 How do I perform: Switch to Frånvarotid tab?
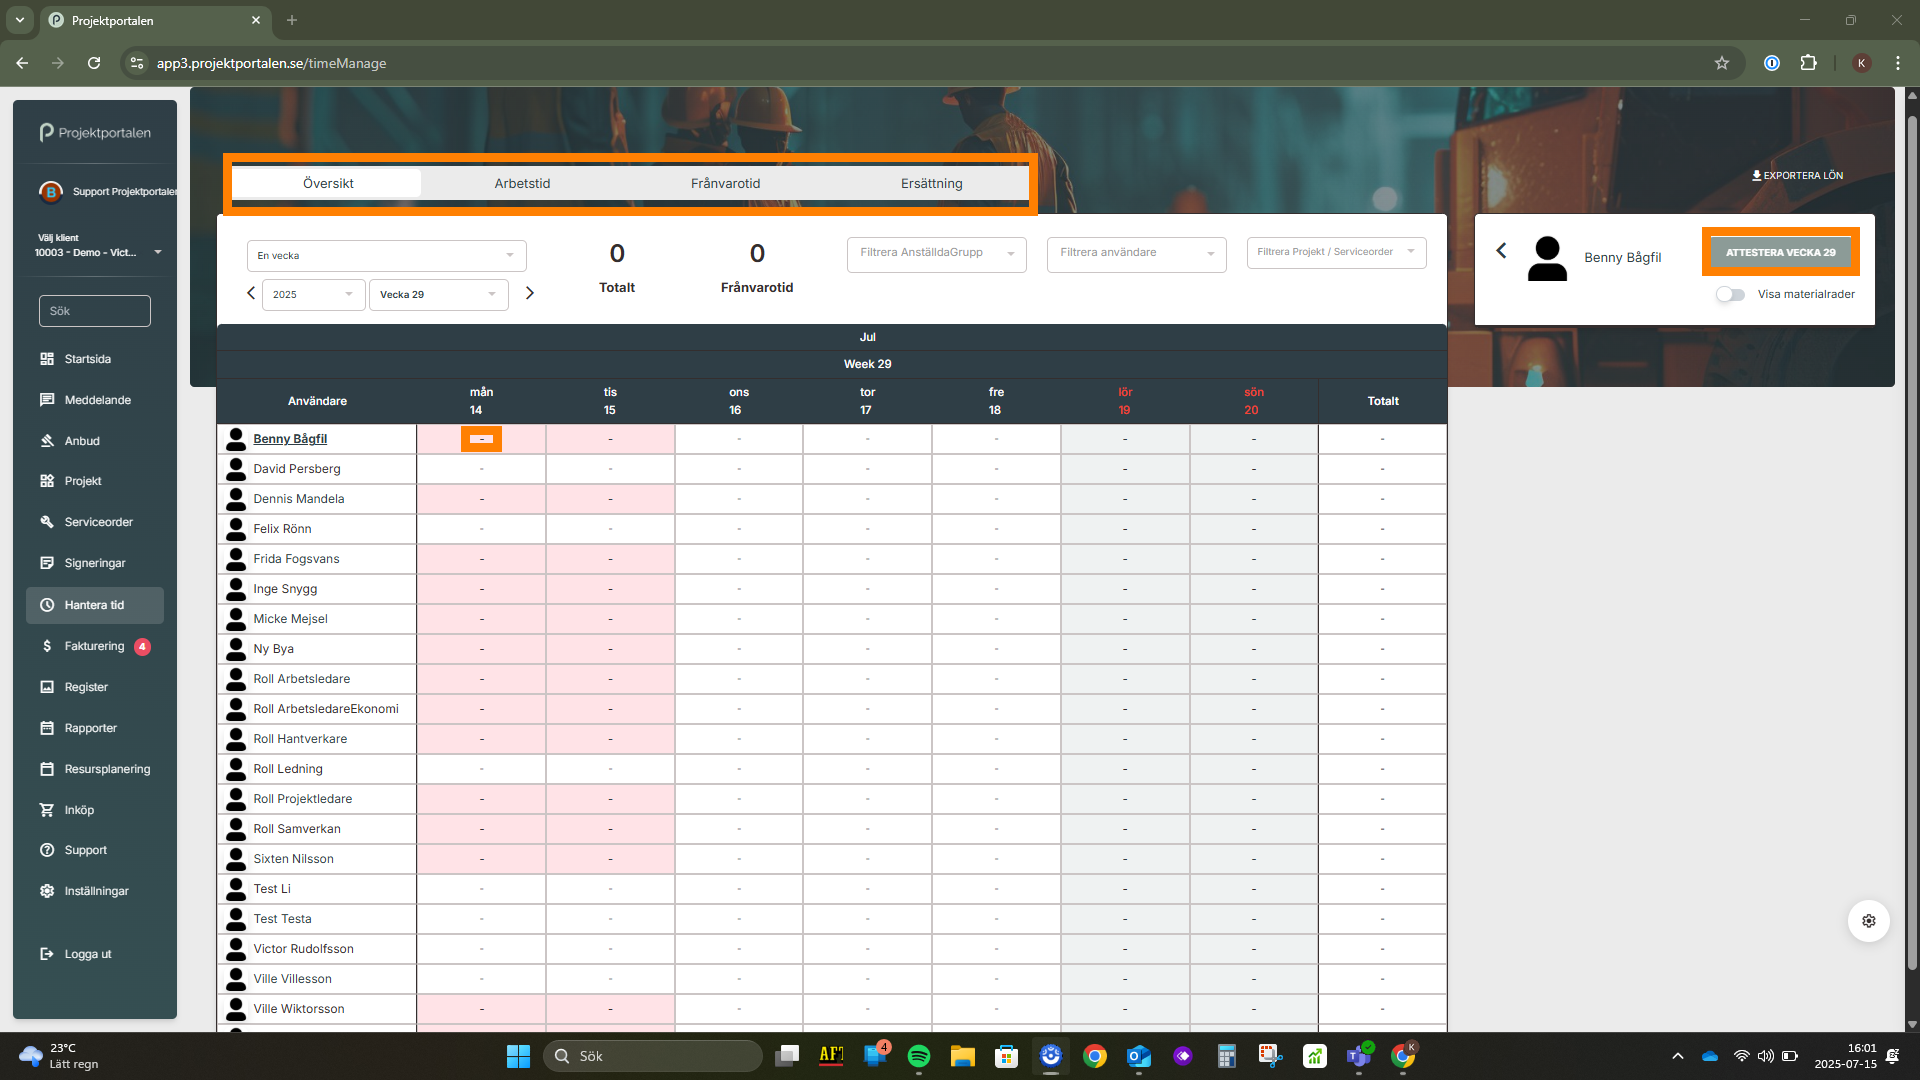point(725,183)
